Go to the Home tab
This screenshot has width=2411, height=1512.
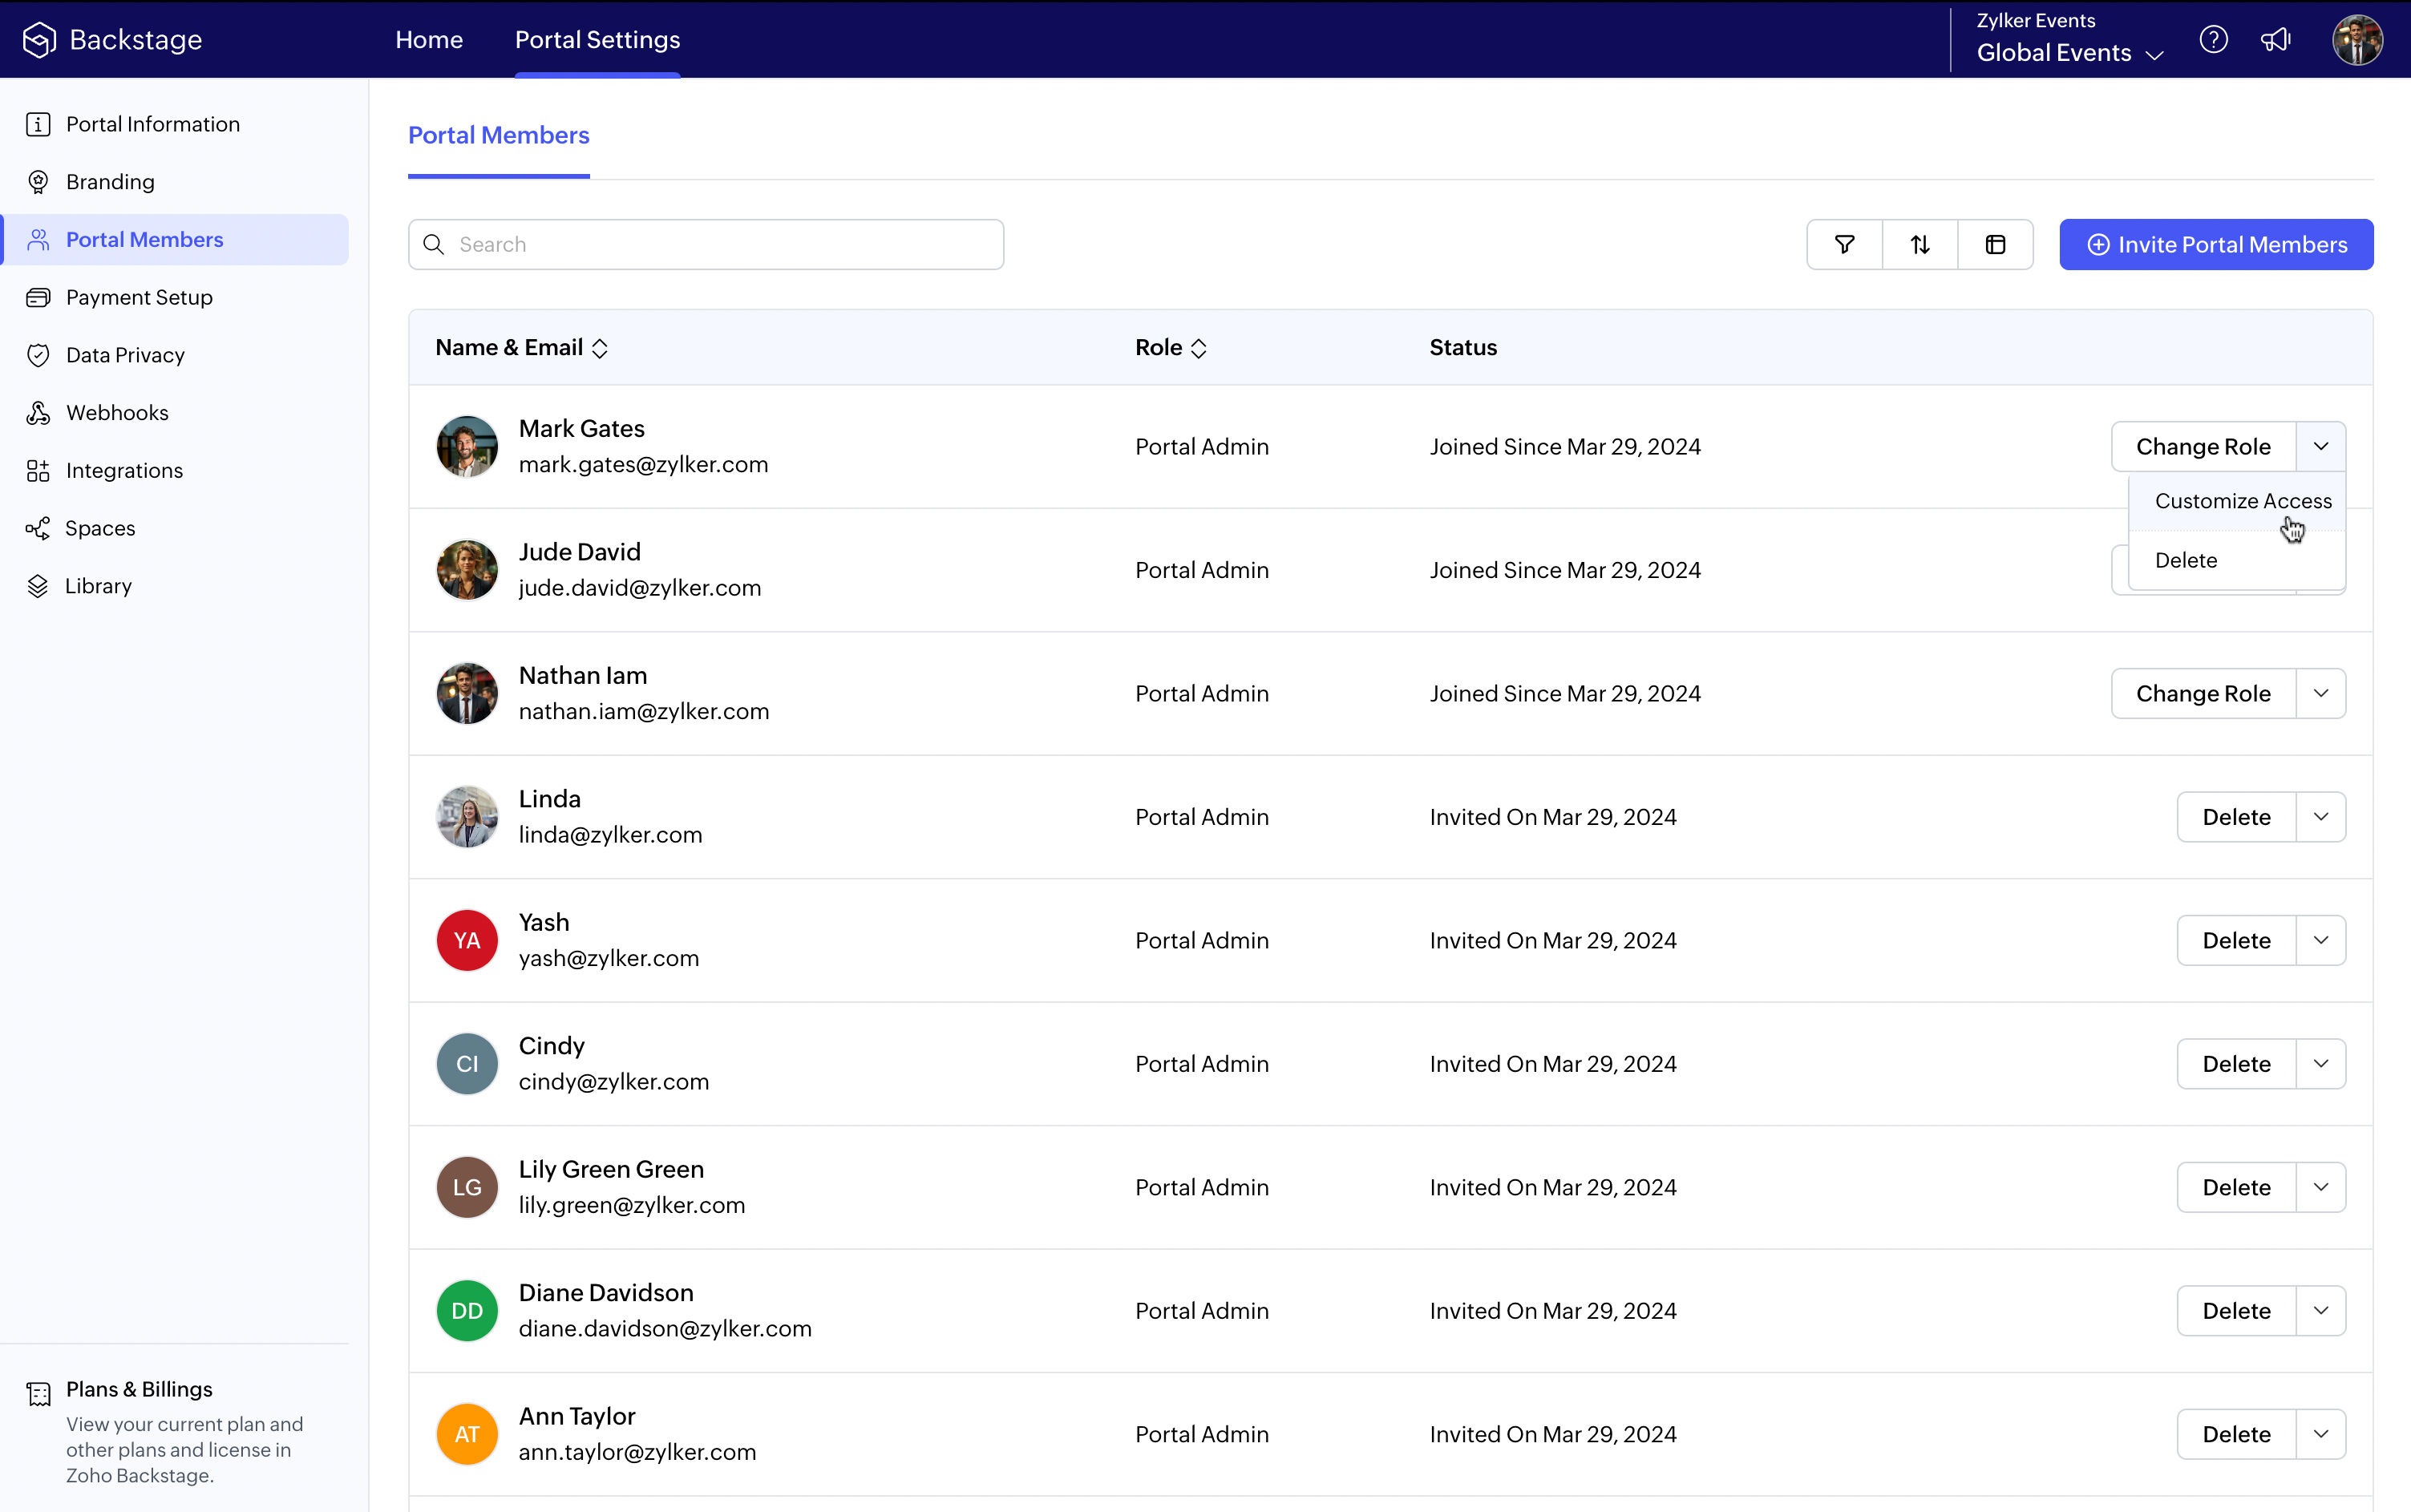pos(429,40)
